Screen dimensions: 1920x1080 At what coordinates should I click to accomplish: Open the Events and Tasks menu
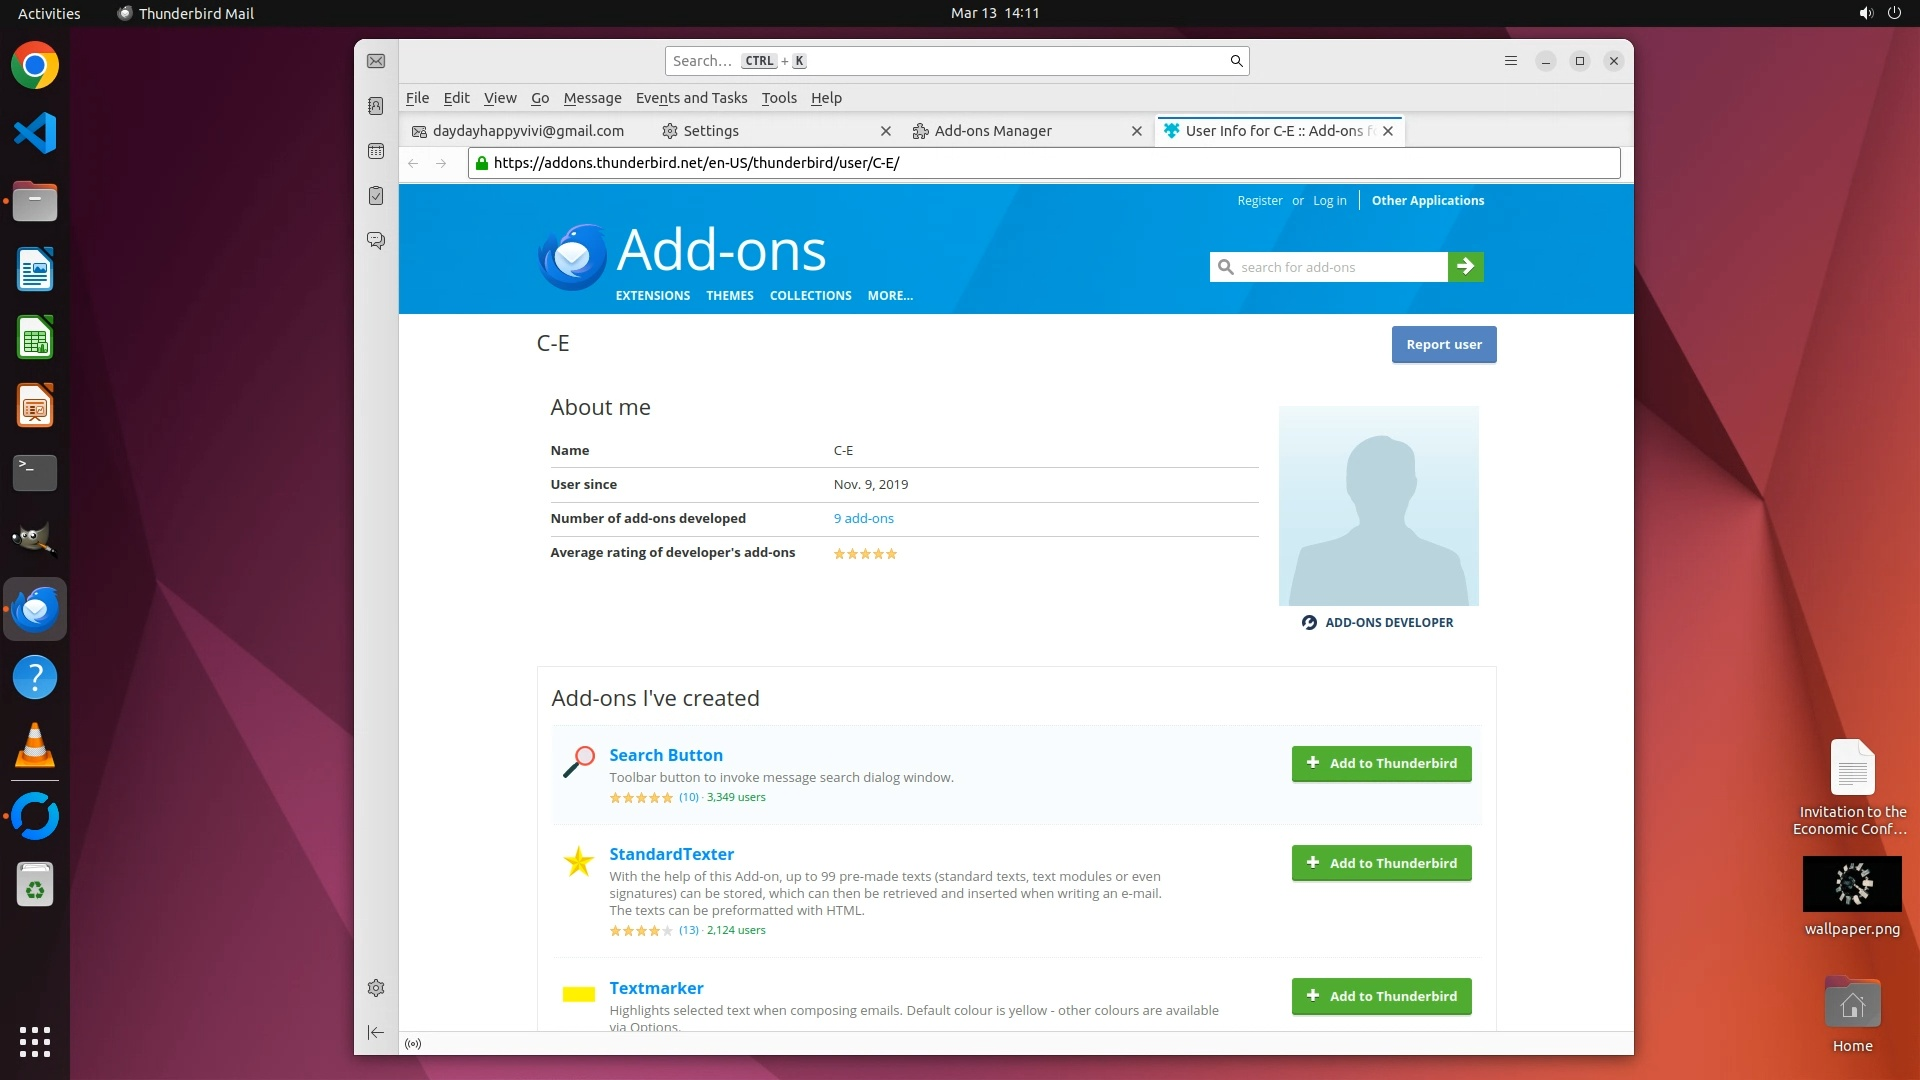(691, 98)
